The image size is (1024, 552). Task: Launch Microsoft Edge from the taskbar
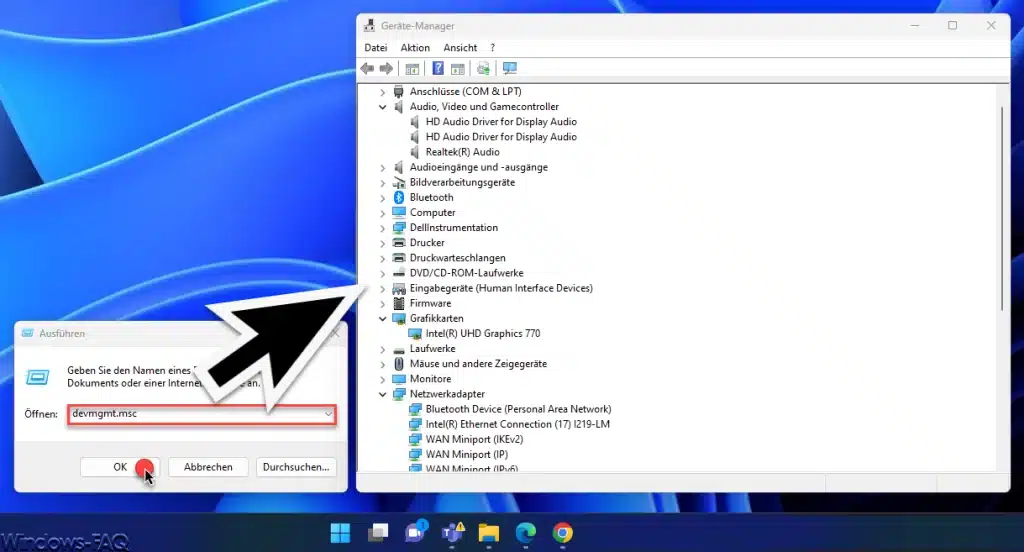(x=526, y=532)
